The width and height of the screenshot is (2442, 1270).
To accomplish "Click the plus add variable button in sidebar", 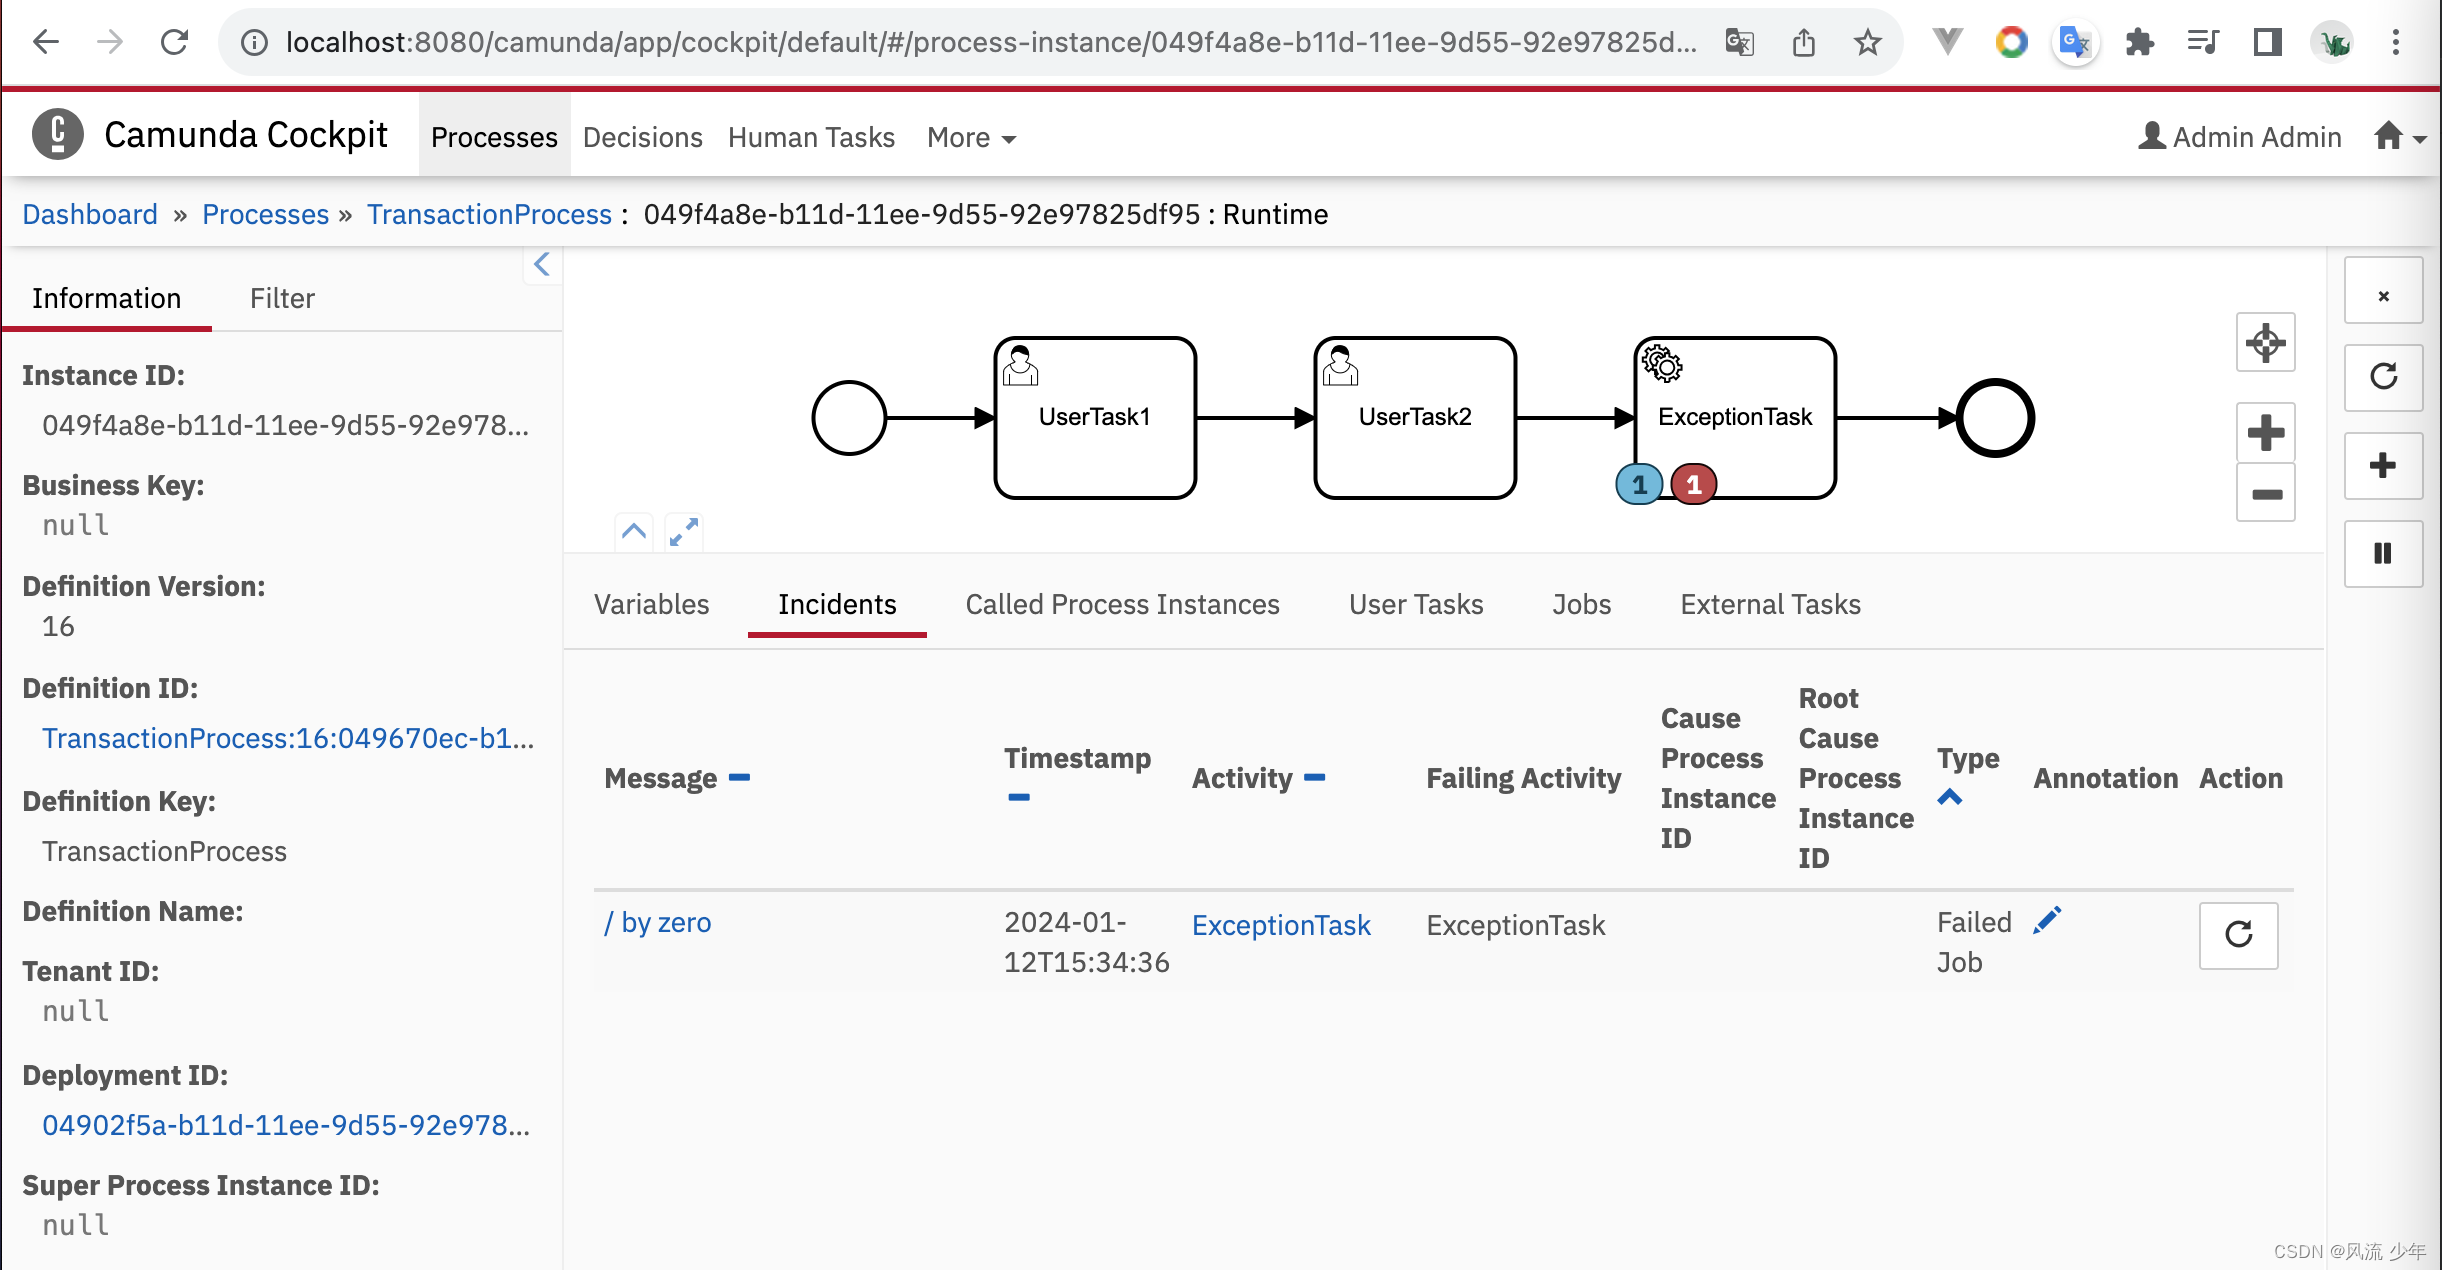I will tap(2384, 465).
